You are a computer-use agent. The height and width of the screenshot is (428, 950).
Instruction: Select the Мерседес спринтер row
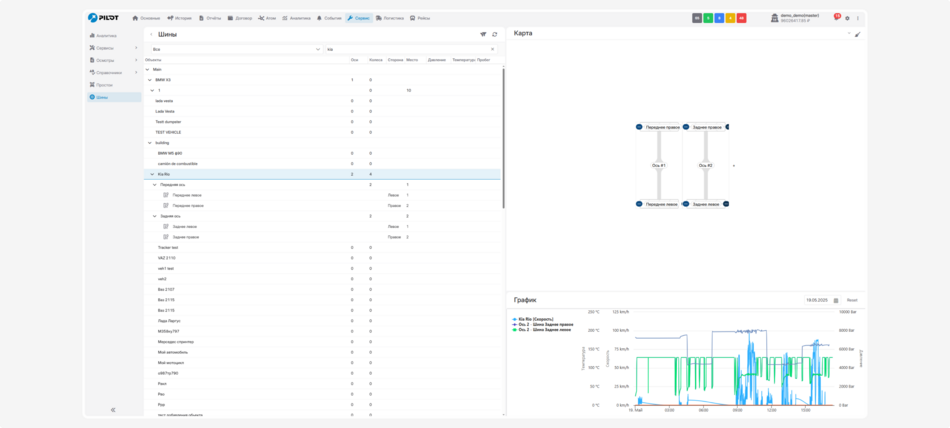[322, 342]
